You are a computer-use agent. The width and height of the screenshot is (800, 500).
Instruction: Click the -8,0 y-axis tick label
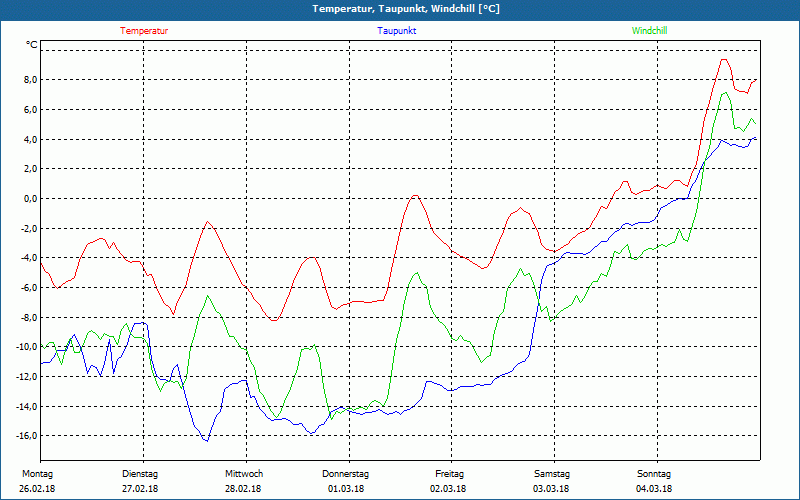(29, 318)
